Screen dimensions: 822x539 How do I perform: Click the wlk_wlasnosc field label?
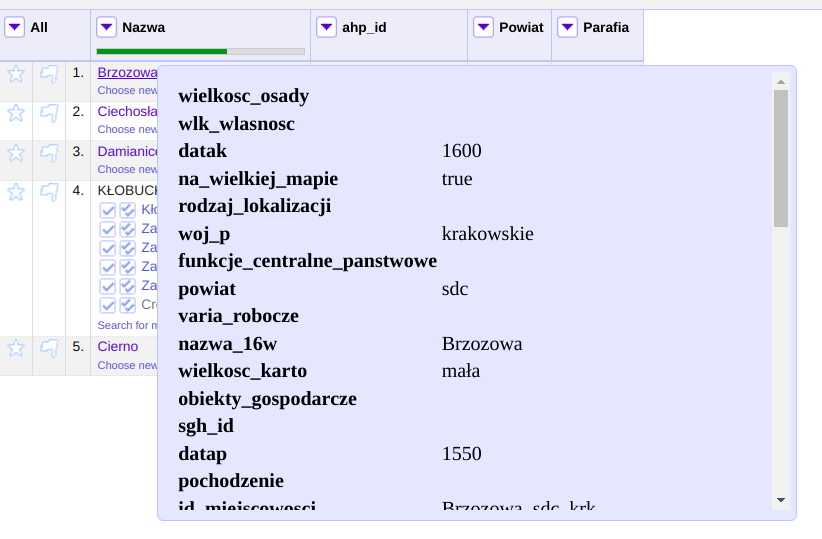(x=236, y=124)
